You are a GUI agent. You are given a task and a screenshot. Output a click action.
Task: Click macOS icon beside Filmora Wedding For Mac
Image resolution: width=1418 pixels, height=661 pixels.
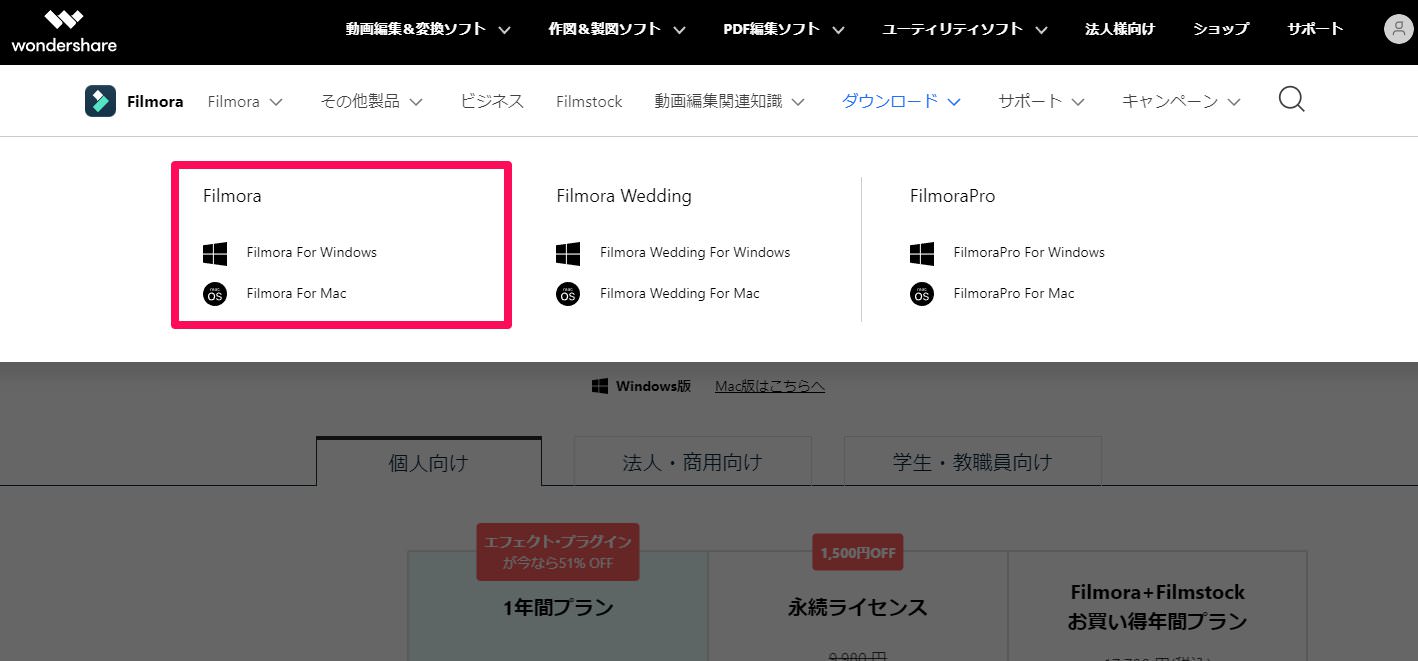point(568,294)
